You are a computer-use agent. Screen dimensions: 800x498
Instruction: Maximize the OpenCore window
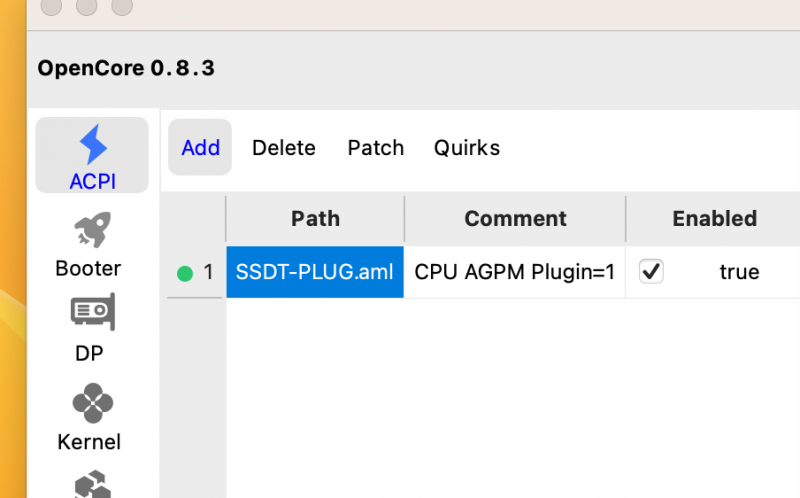pos(122,6)
